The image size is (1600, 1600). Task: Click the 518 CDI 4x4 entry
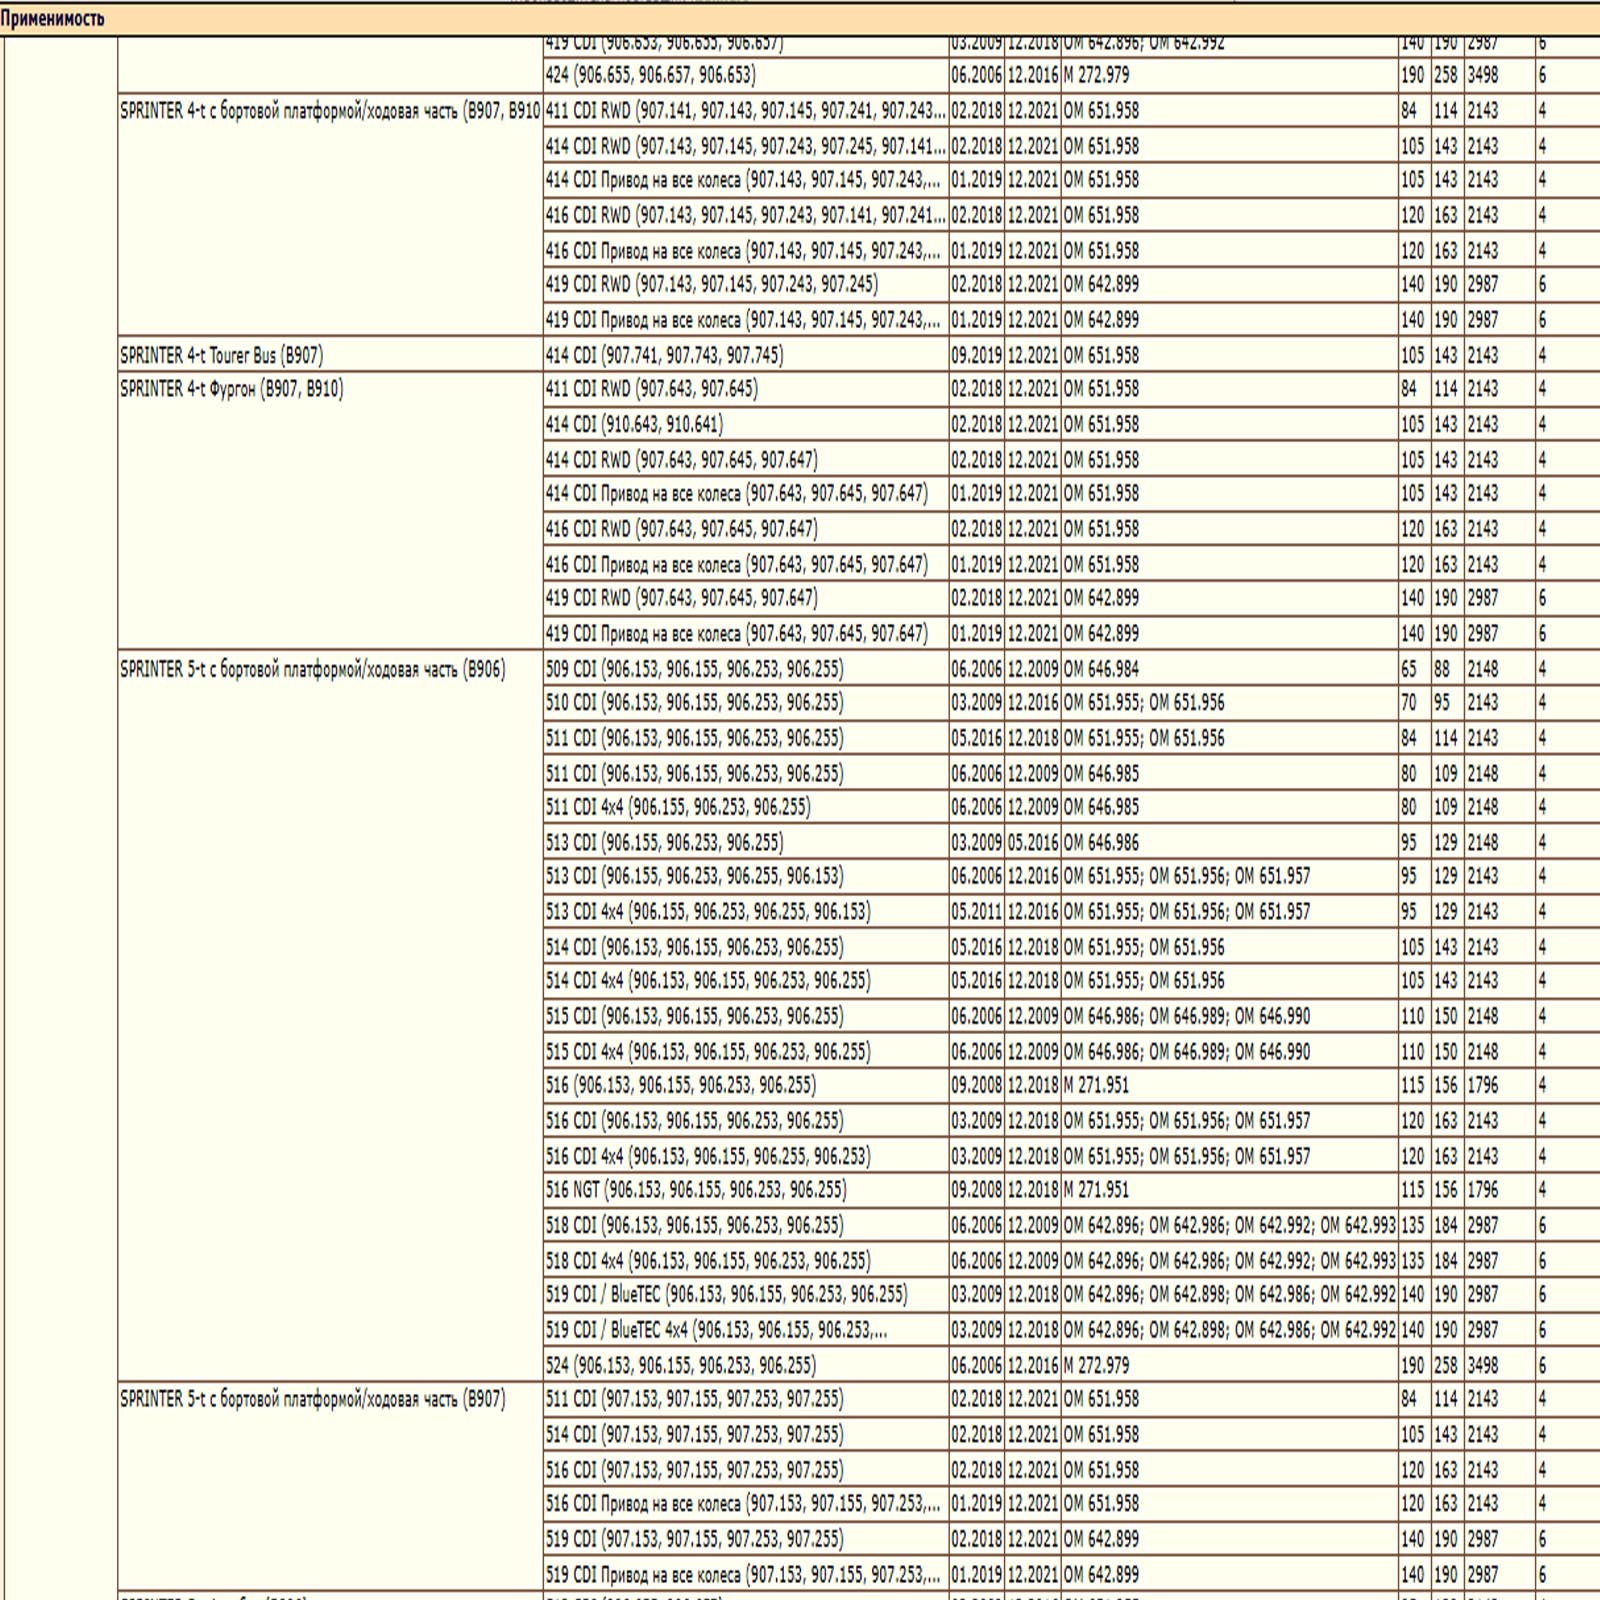coord(708,1261)
